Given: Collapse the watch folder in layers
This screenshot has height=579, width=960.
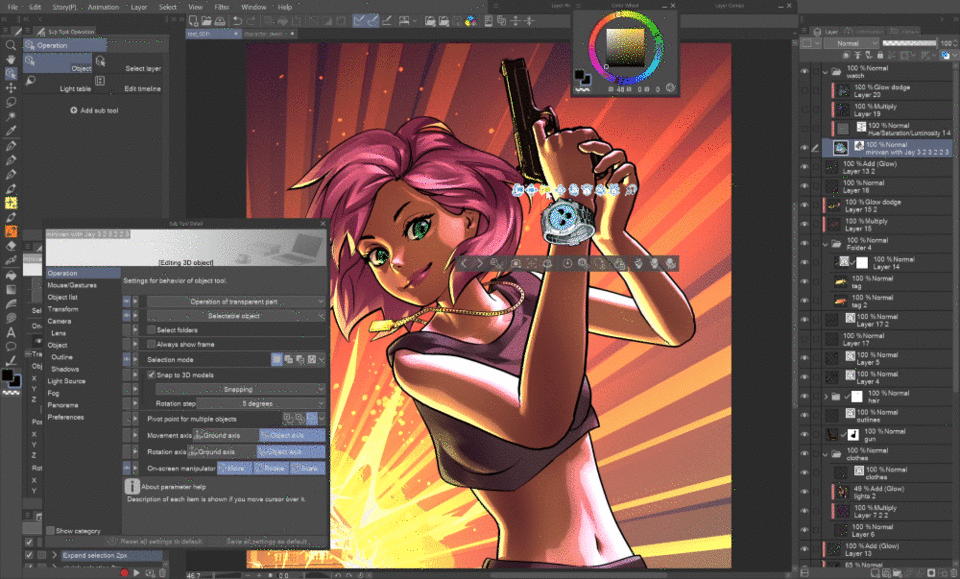Looking at the screenshot, I should [x=826, y=72].
